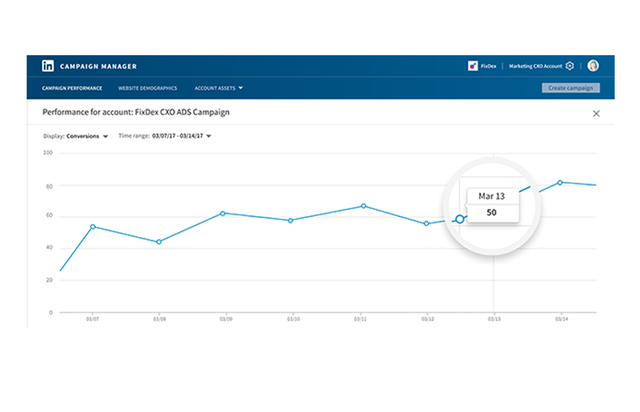
Task: Close the performance panel with X
Action: (x=596, y=114)
